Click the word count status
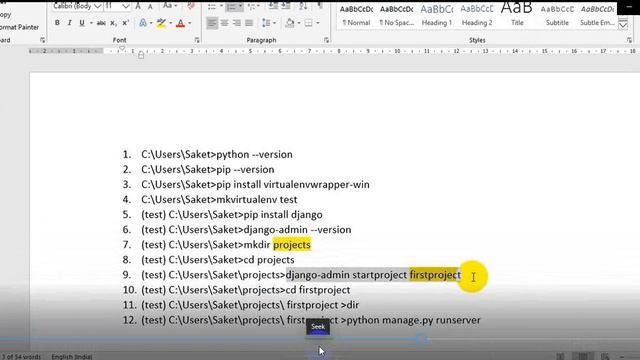 pyautogui.click(x=21, y=357)
